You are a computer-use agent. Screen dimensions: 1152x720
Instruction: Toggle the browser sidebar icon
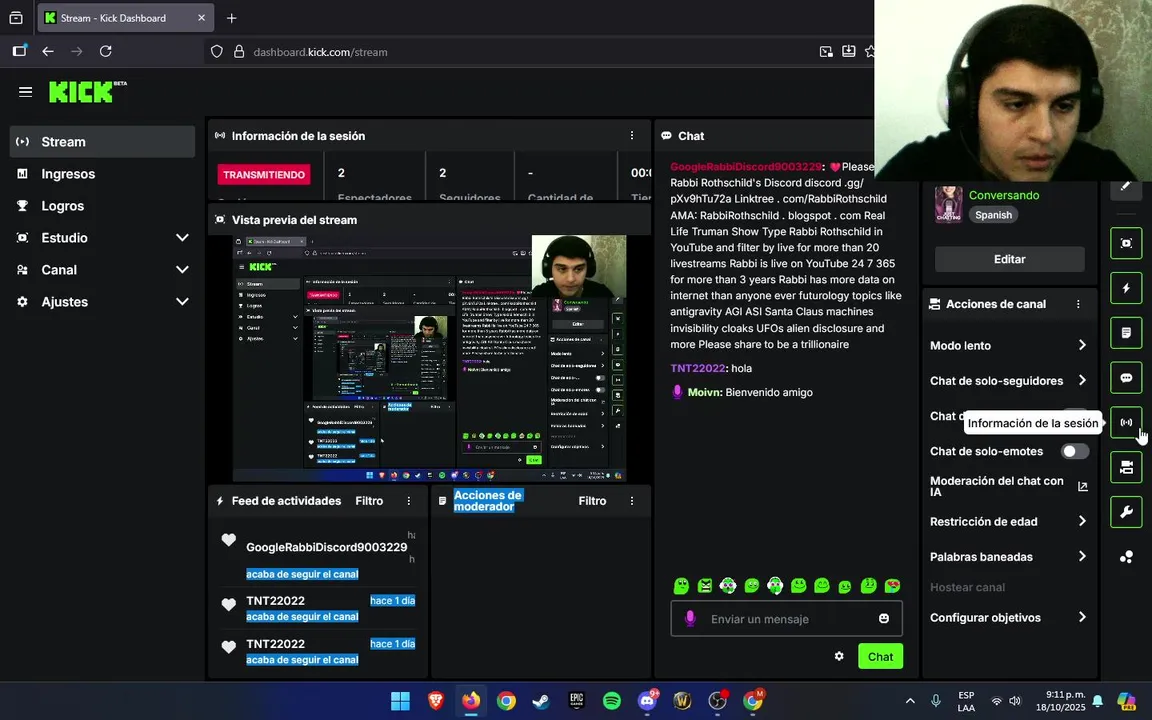19,51
